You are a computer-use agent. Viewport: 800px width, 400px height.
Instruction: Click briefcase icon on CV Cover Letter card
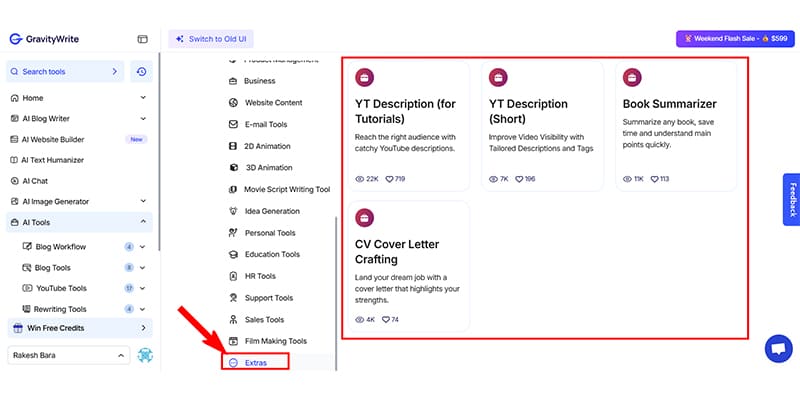[365, 218]
